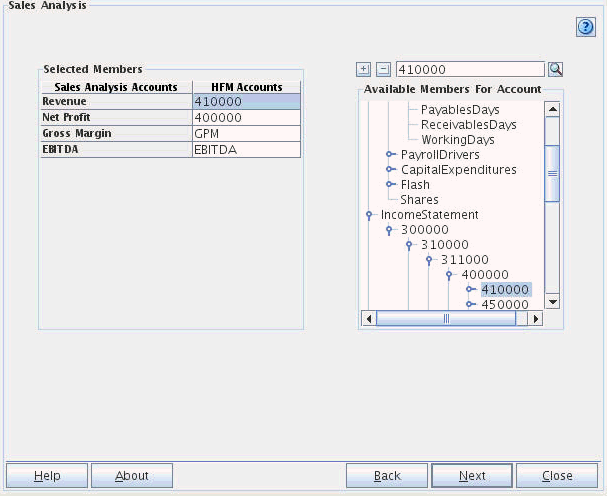Screen dimensions: 607x496
Task: Select WorkingDays in the tree
Action: tap(458, 139)
